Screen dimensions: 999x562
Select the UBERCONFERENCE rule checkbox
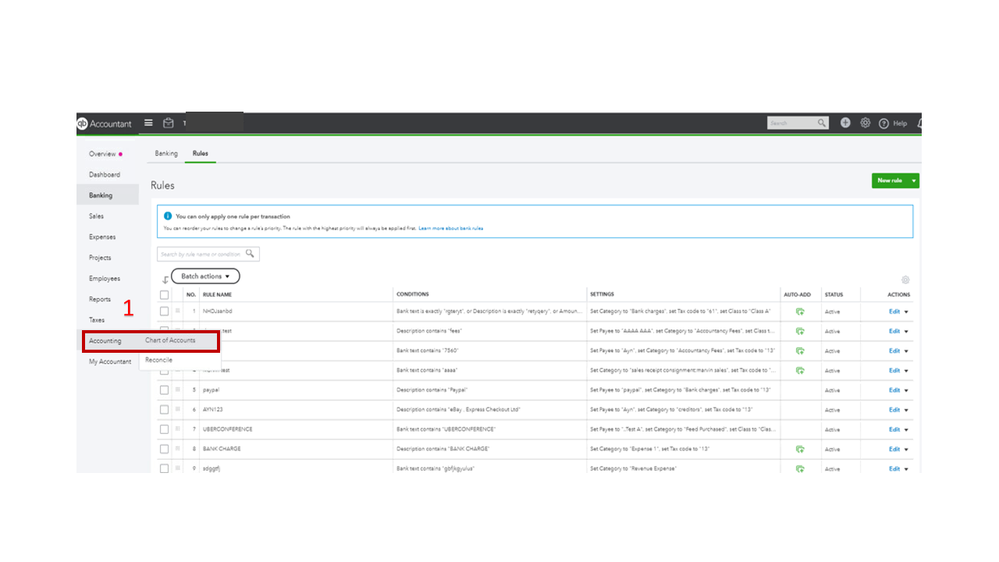(x=164, y=429)
